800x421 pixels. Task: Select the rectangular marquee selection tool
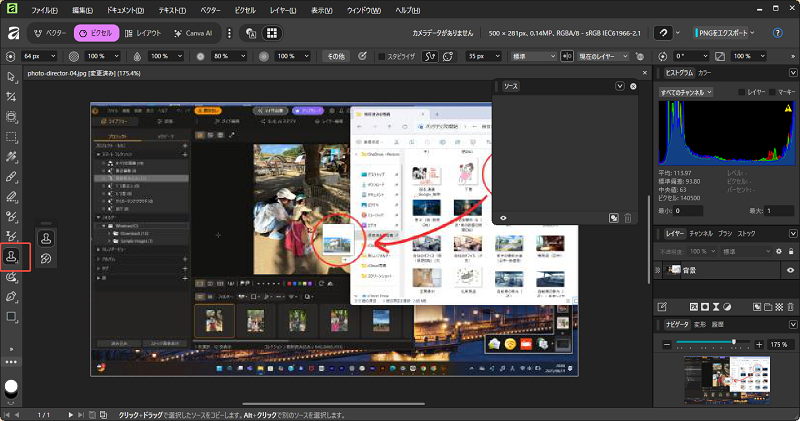[x=11, y=137]
